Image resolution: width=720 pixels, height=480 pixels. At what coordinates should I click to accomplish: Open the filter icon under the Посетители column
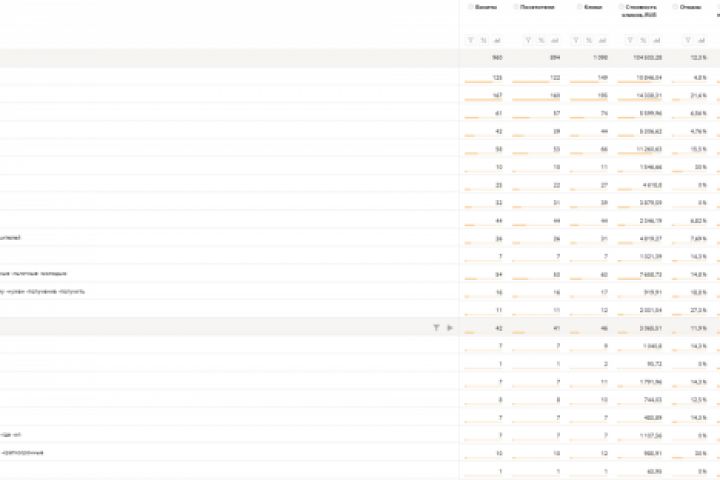(528, 40)
